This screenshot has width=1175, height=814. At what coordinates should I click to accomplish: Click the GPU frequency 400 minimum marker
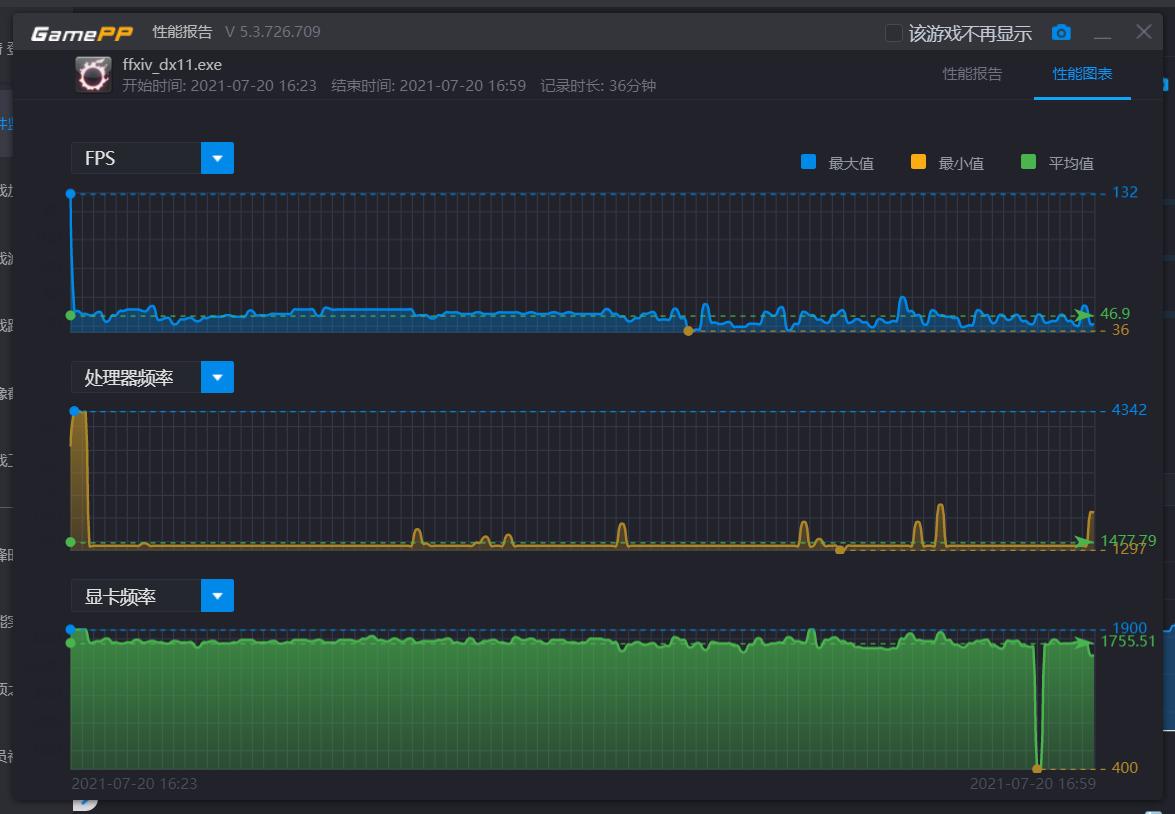[x=1037, y=768]
